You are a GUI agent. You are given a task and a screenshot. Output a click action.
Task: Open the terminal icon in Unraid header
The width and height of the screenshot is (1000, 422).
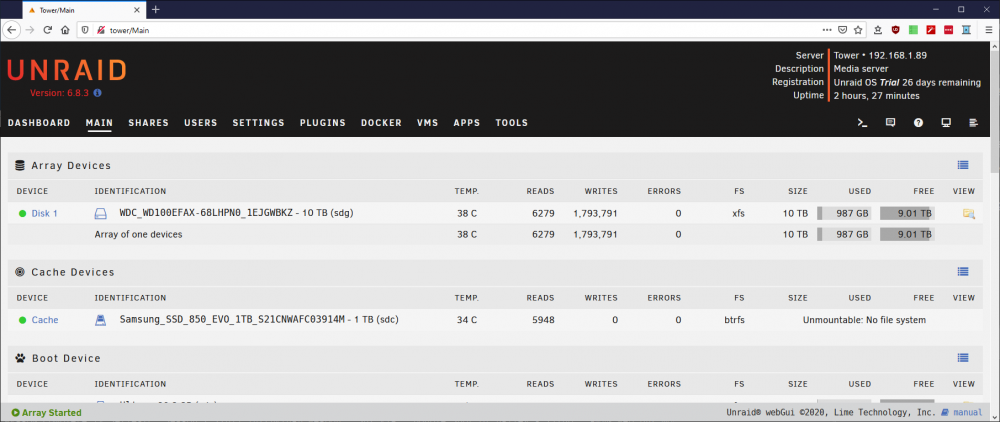[x=862, y=123]
